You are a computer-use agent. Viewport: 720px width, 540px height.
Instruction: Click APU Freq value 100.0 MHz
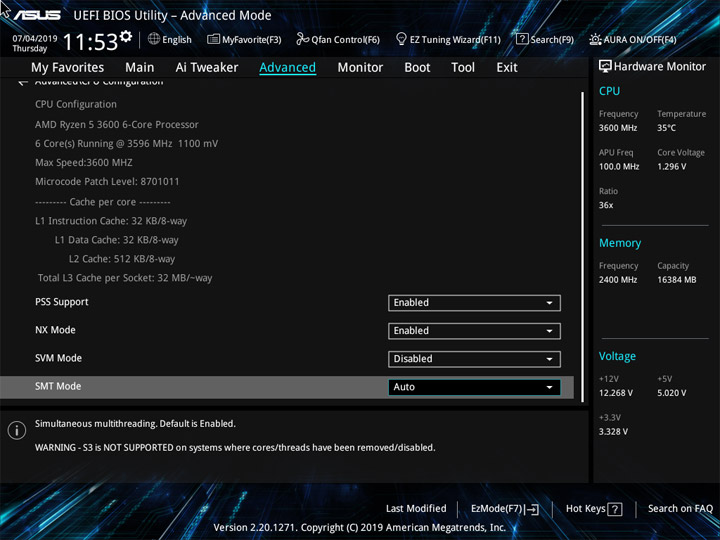click(x=619, y=166)
